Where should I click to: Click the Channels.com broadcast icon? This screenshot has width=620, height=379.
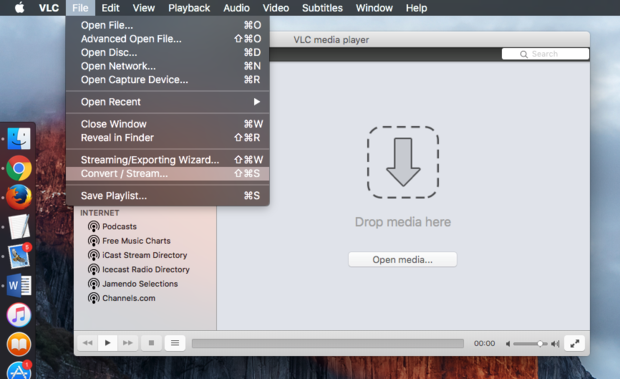pyautogui.click(x=93, y=298)
